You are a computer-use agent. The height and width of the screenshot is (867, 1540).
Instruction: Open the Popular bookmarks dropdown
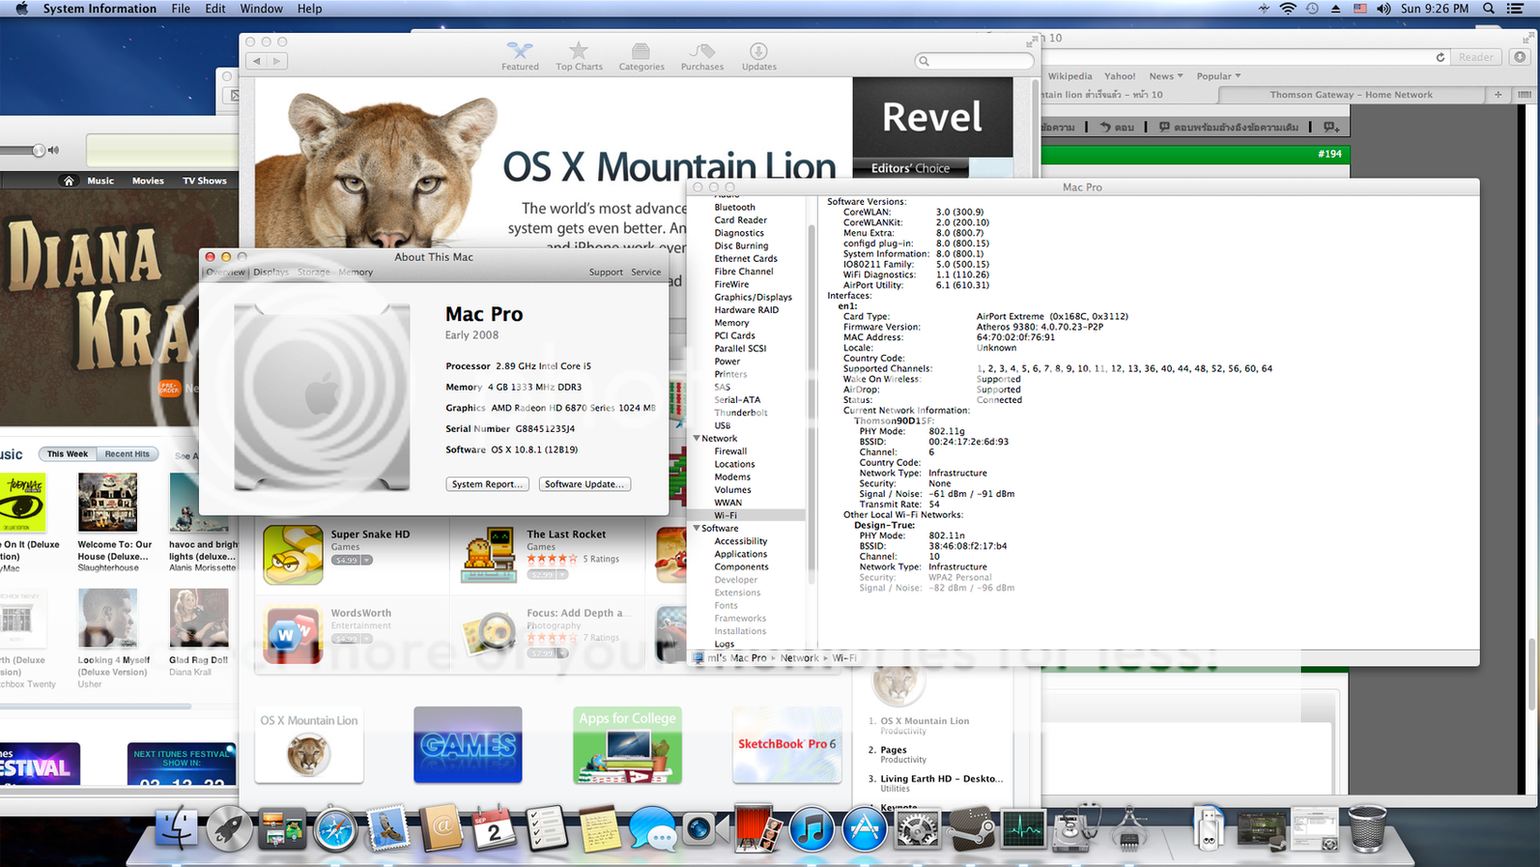point(1218,76)
